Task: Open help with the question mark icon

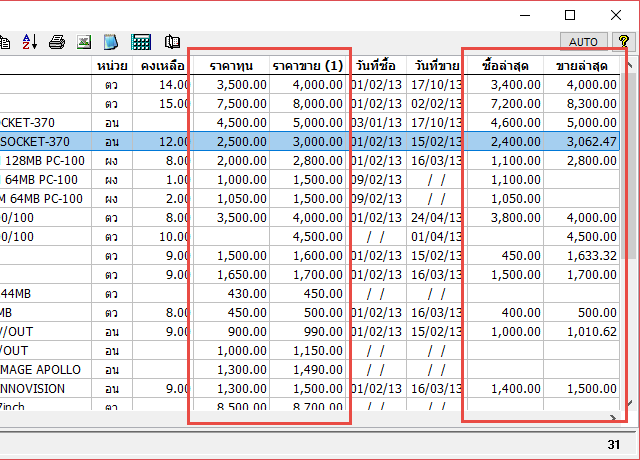Action: click(x=623, y=41)
